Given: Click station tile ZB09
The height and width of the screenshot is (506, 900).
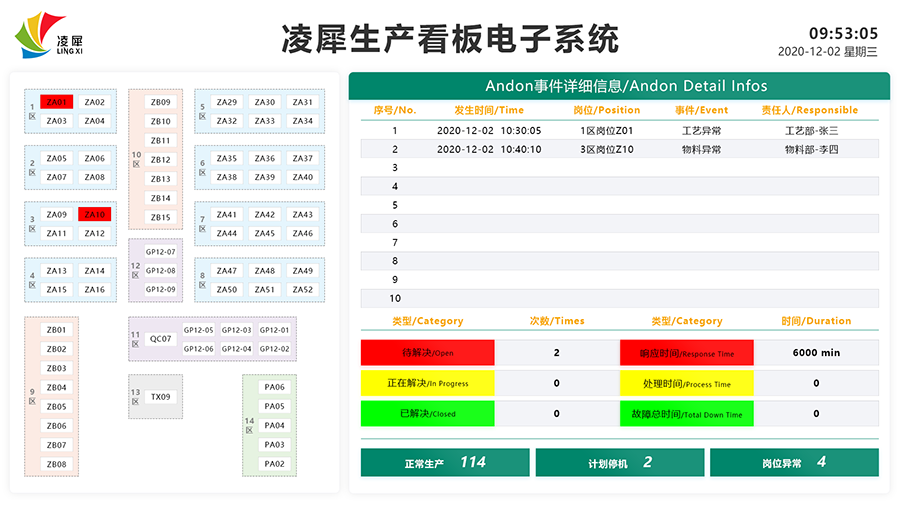Looking at the screenshot, I should click(160, 102).
